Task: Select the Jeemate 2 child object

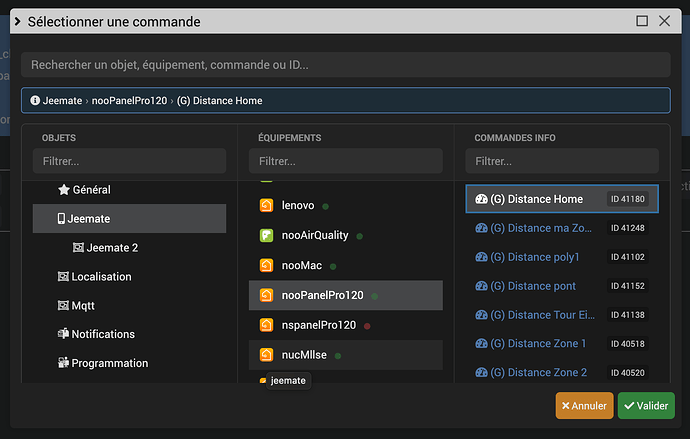Action: (x=129, y=248)
